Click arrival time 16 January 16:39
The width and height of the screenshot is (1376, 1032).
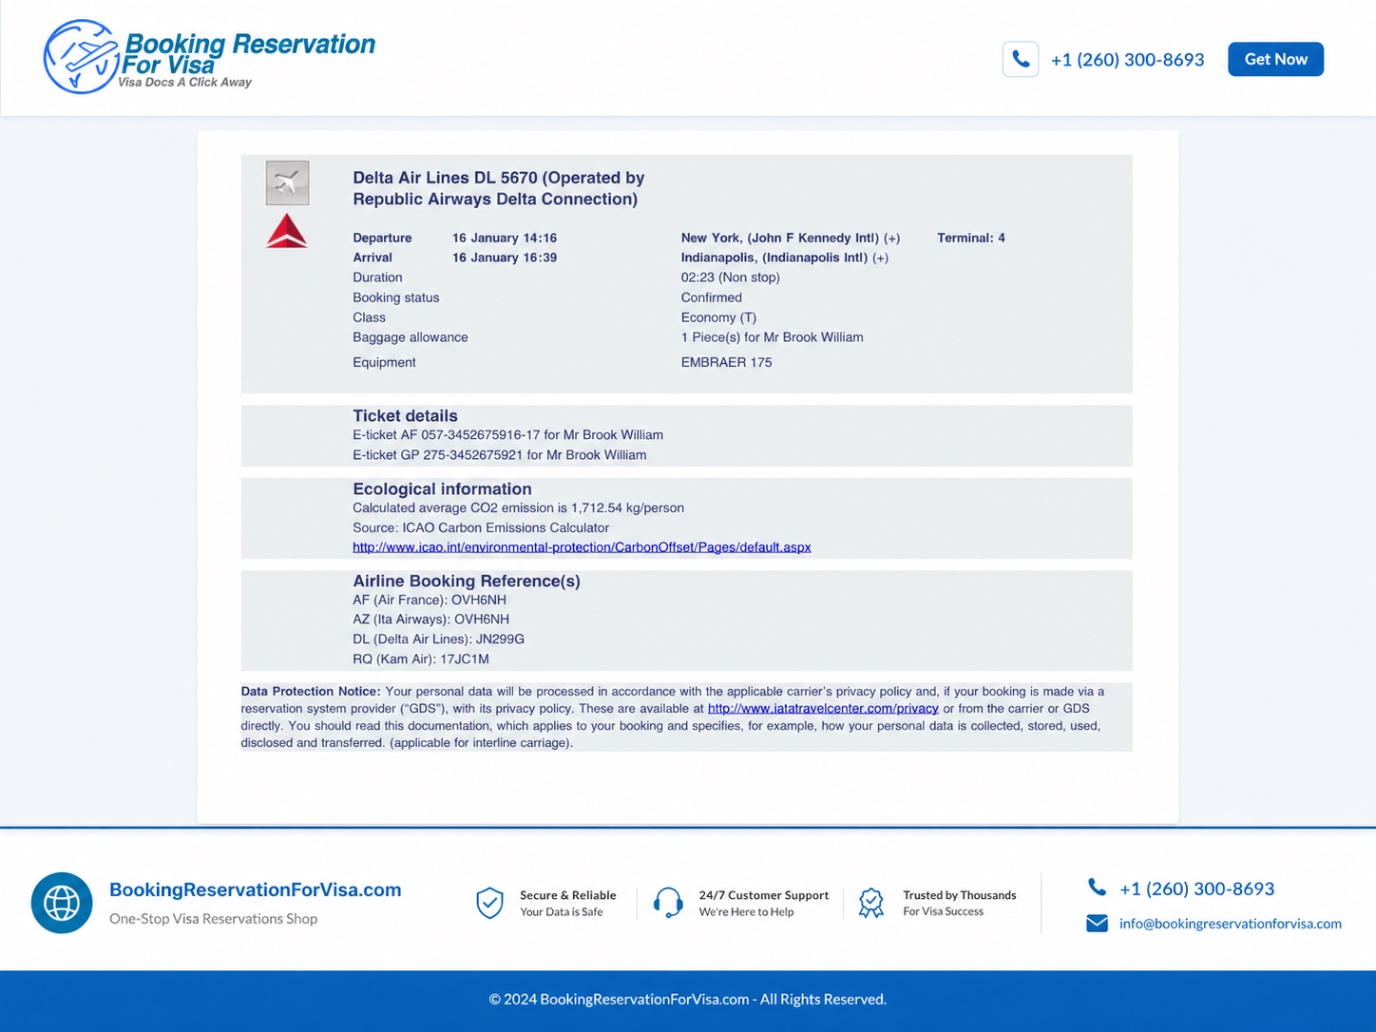(504, 258)
